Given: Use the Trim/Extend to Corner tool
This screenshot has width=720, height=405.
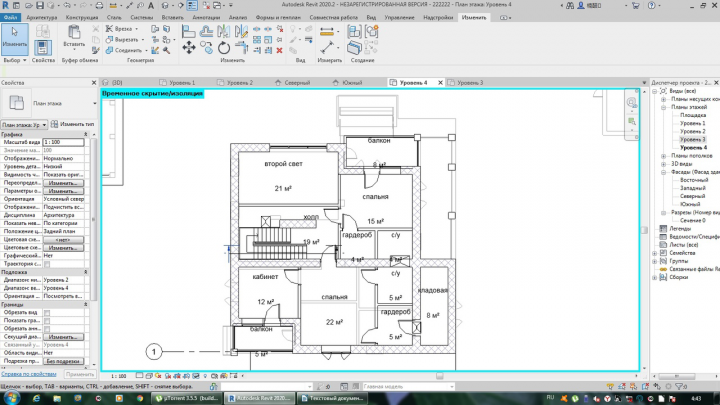Looking at the screenshot, I should point(242,47).
